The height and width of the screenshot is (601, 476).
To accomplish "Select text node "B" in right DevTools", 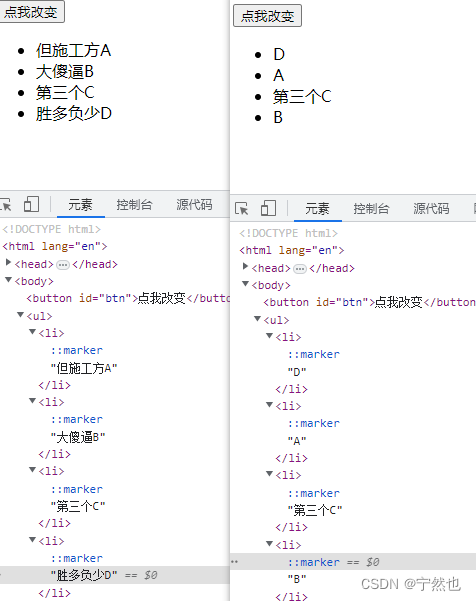I will point(297,579).
